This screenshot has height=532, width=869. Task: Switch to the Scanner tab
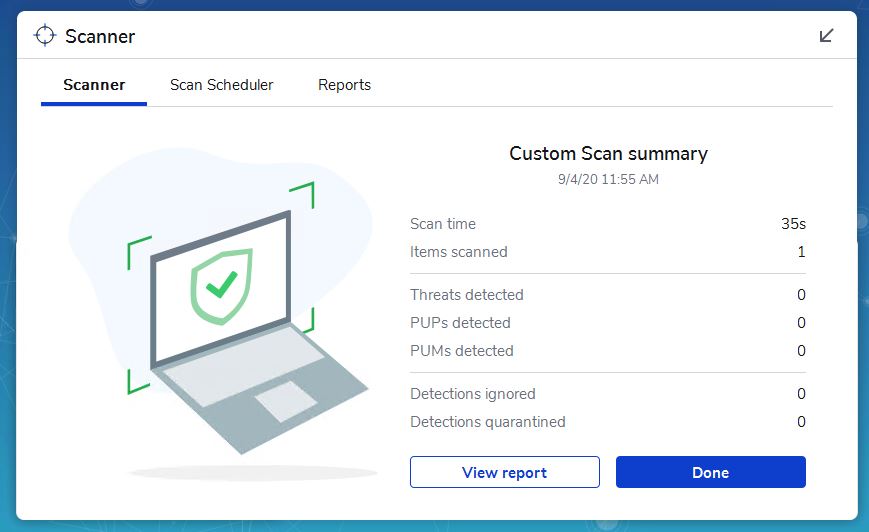pyautogui.click(x=94, y=85)
